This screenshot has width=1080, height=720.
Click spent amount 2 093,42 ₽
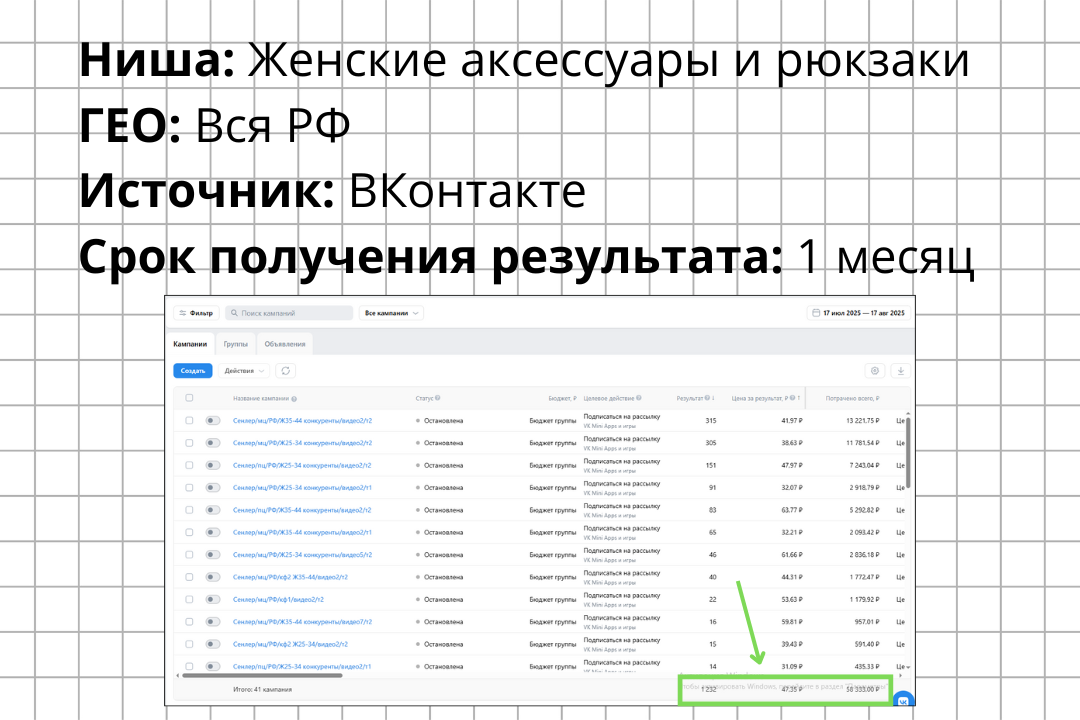pos(864,533)
